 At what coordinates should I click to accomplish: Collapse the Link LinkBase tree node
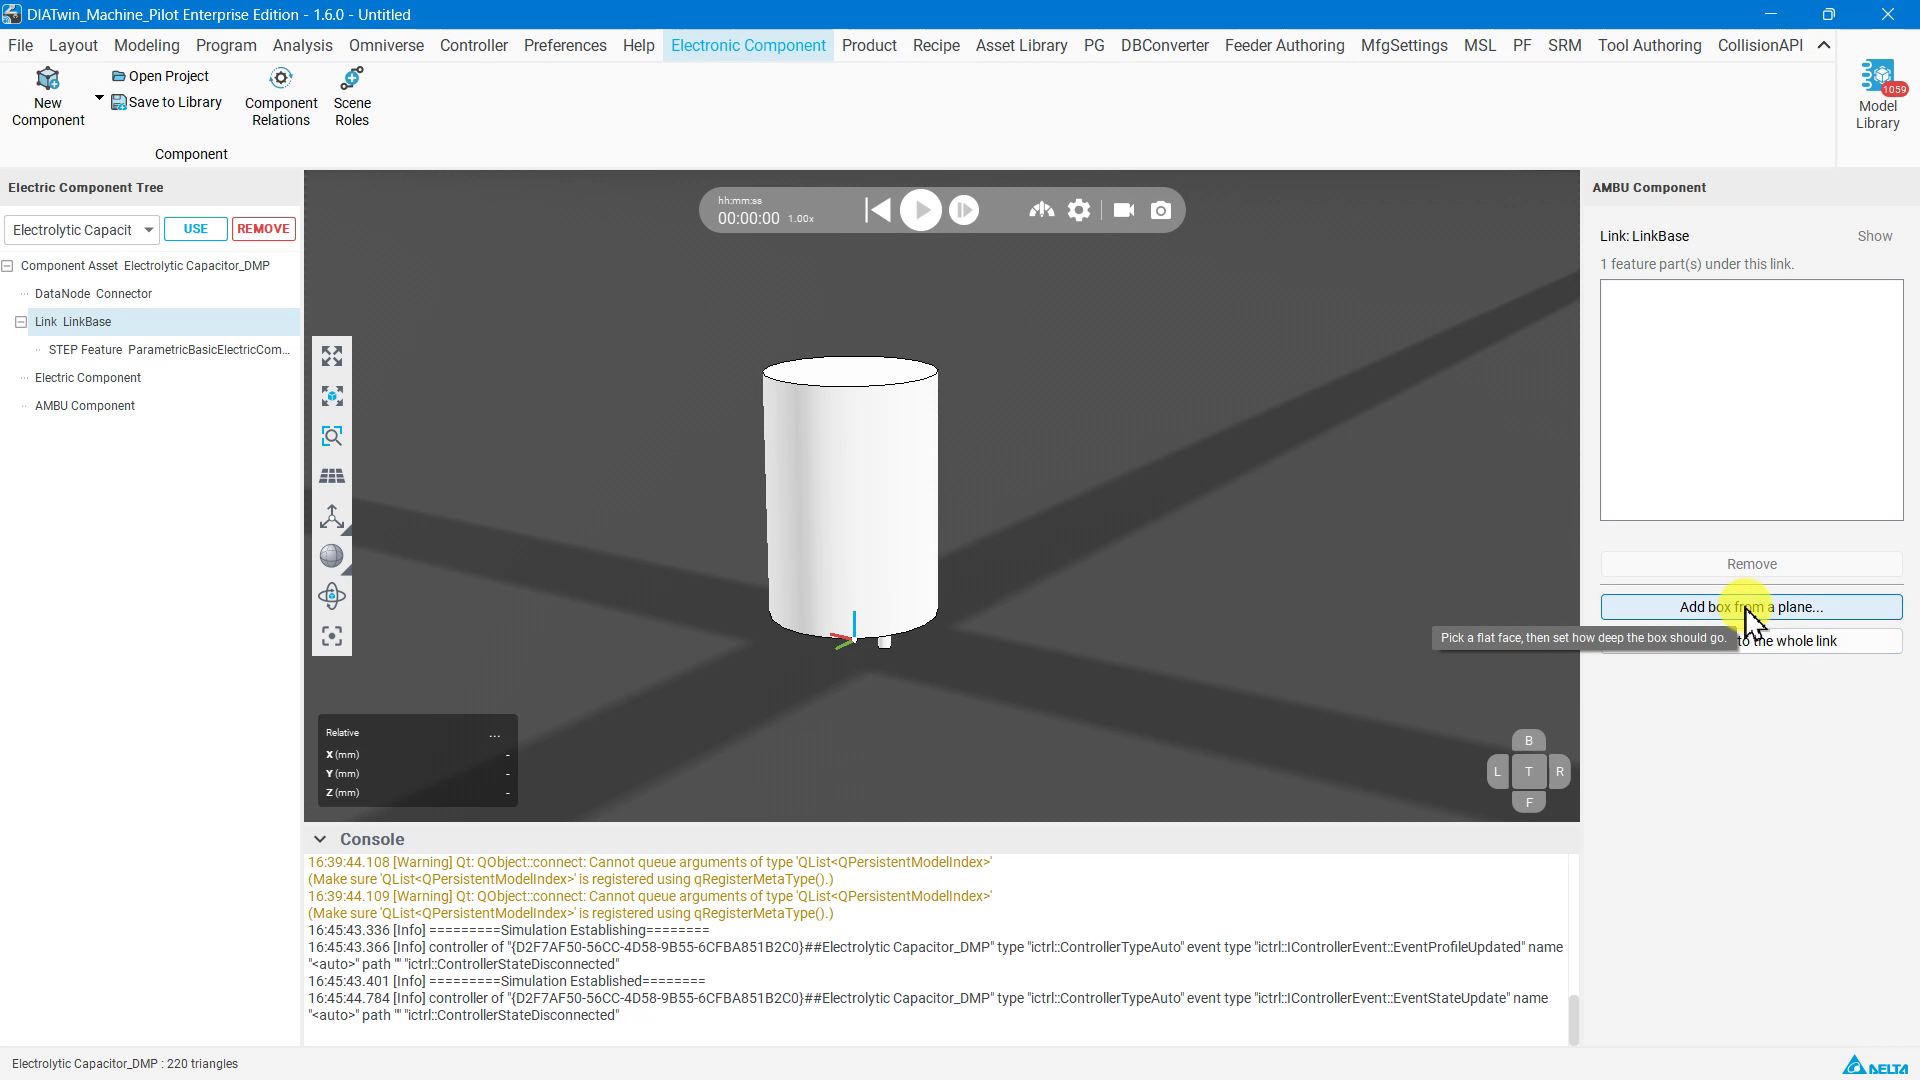[x=21, y=322]
